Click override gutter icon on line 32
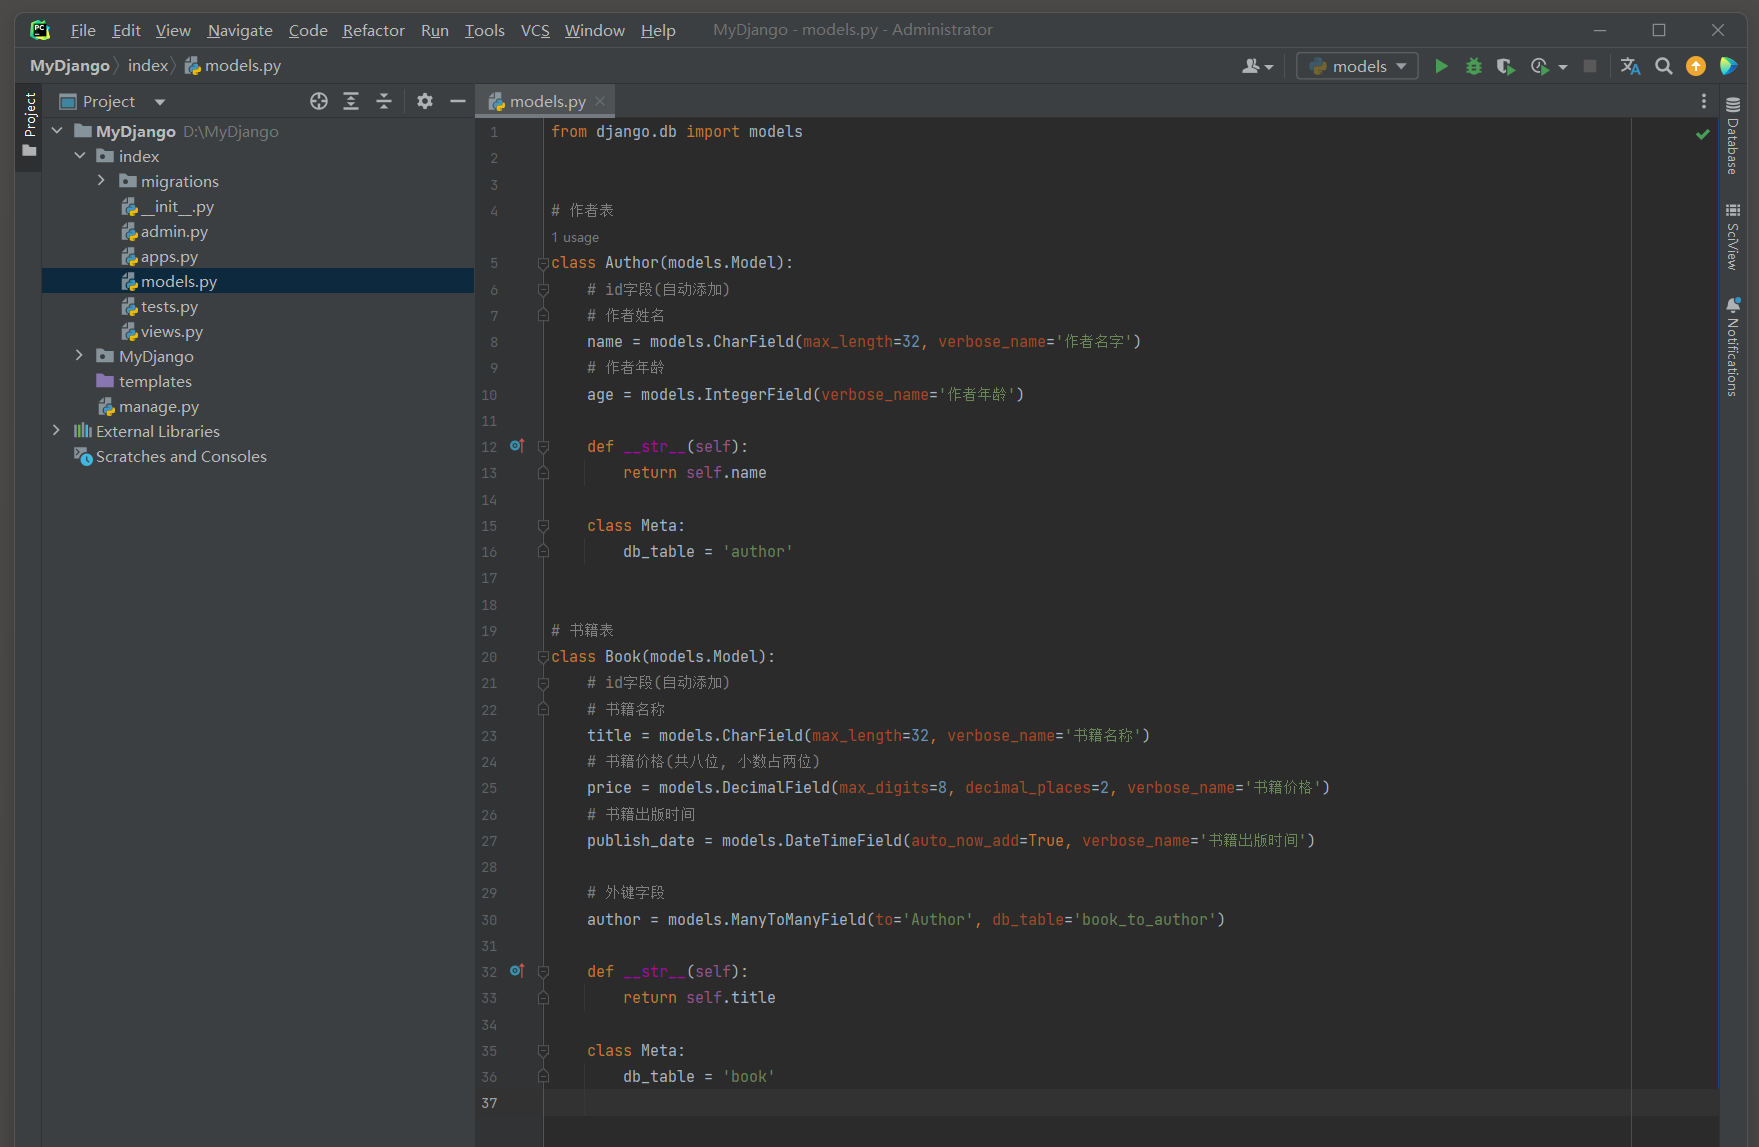The image size is (1759, 1147). (x=517, y=971)
